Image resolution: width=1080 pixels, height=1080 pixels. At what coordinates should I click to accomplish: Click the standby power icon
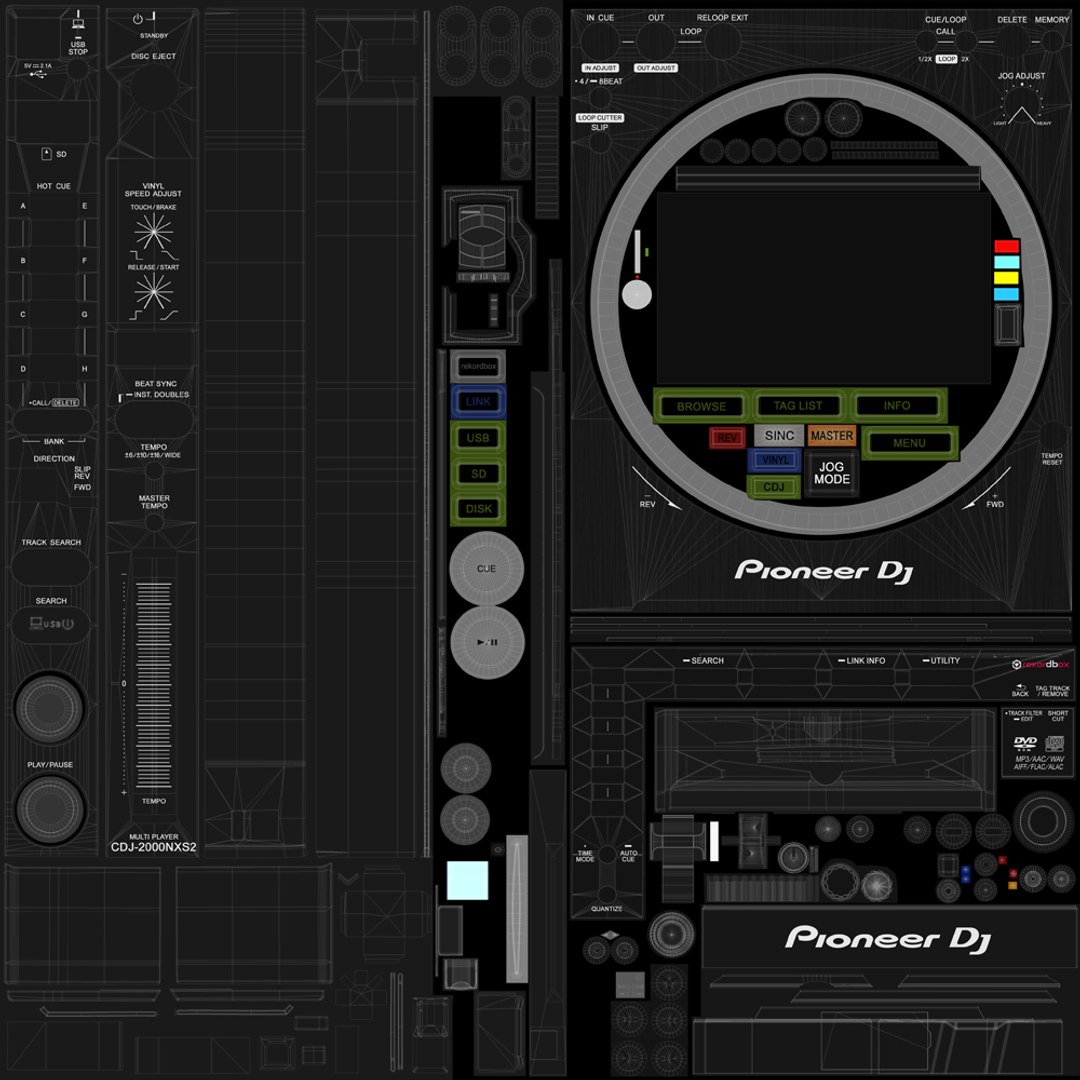(x=138, y=19)
